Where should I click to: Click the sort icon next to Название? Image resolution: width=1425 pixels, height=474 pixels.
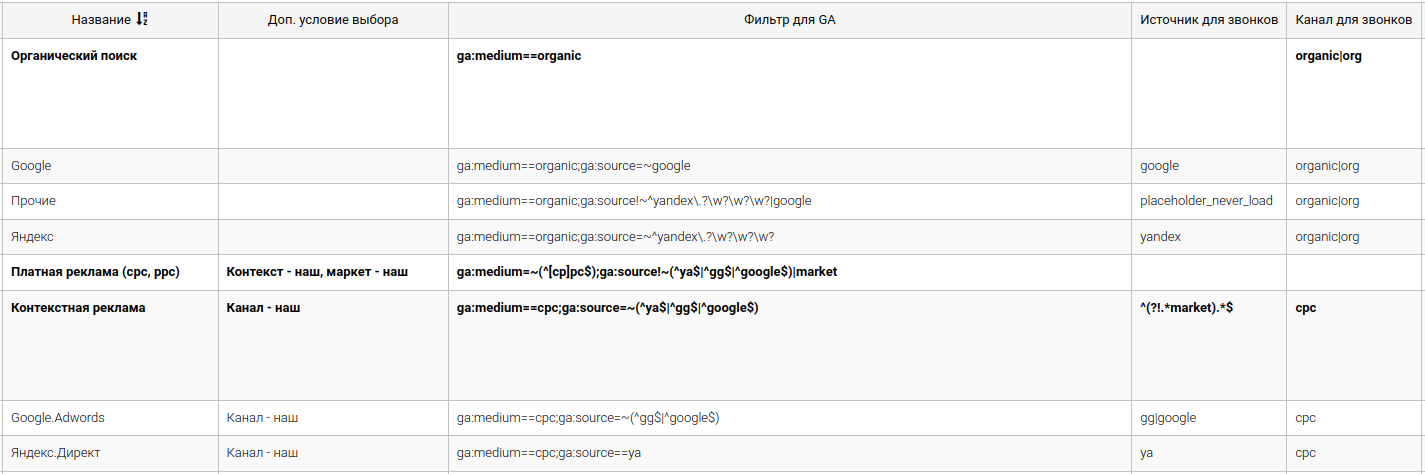click(141, 20)
